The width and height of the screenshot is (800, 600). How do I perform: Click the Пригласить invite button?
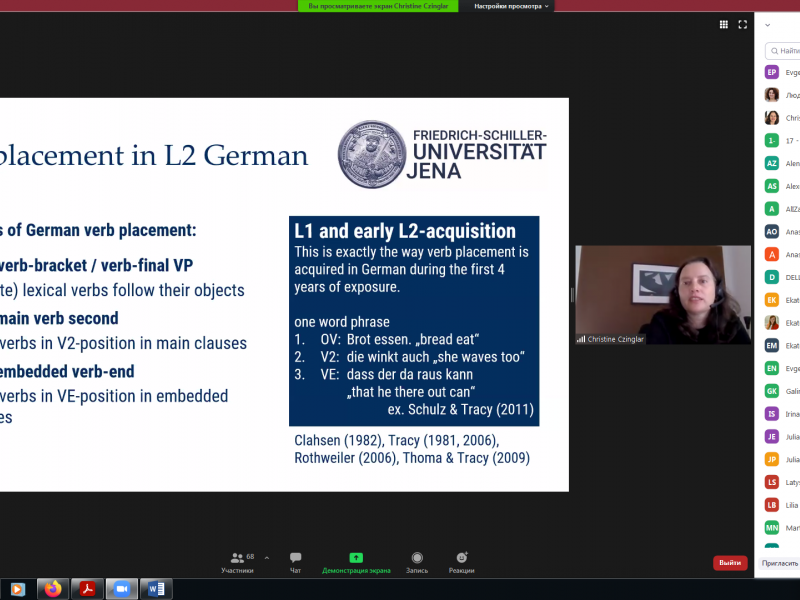780,563
